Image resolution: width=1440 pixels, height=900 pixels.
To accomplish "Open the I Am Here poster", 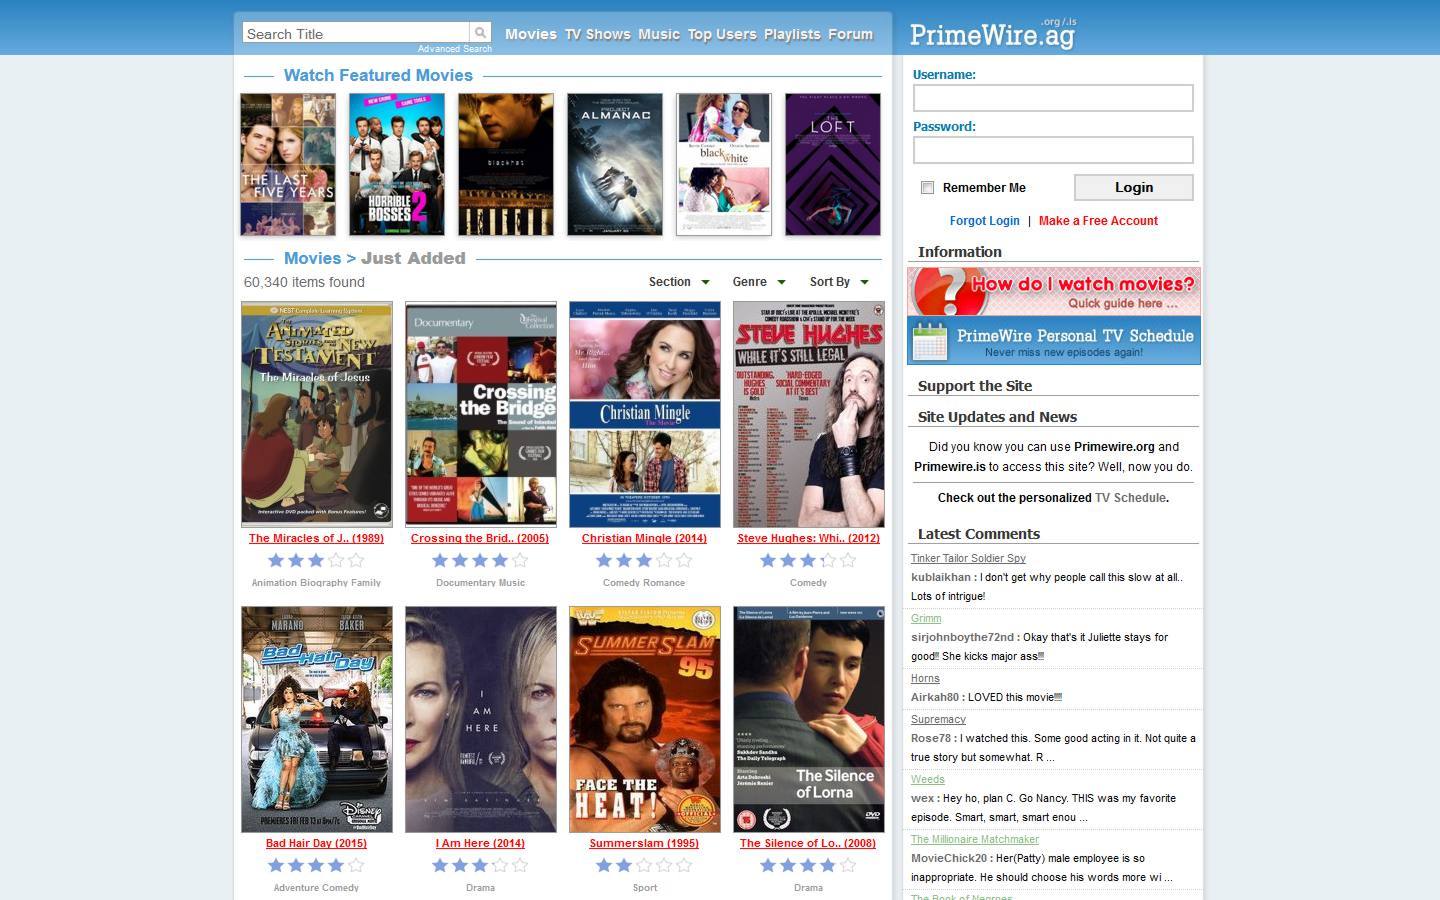I will tap(481, 720).
